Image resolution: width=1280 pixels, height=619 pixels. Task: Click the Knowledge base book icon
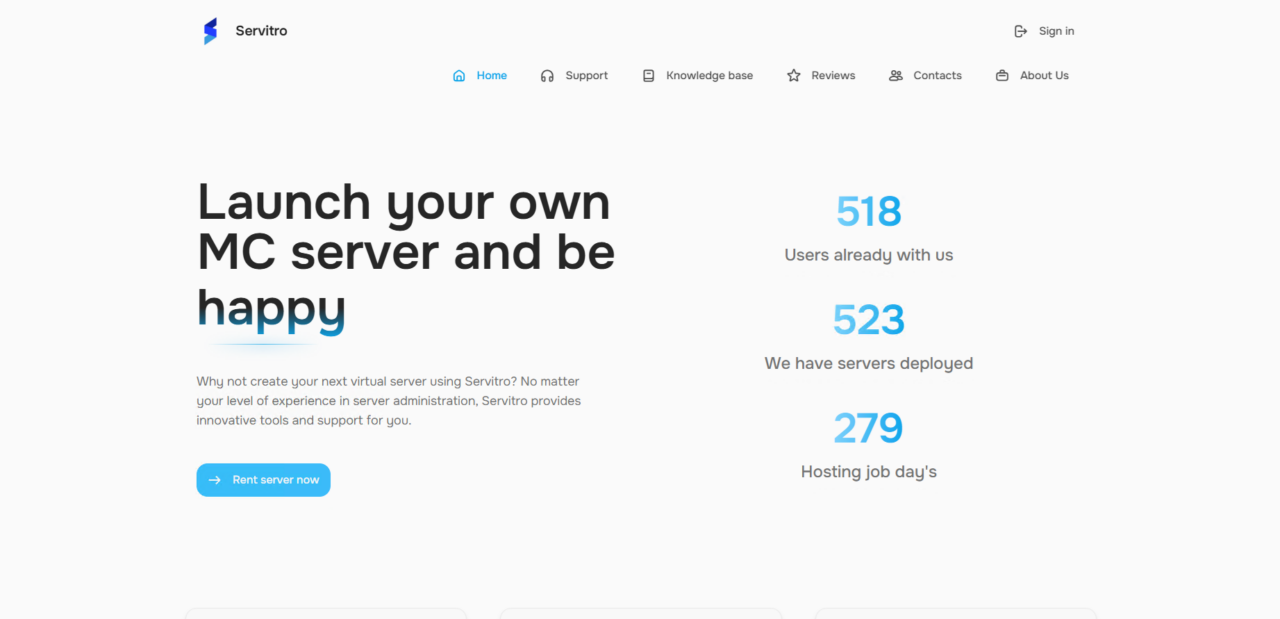pyautogui.click(x=648, y=76)
